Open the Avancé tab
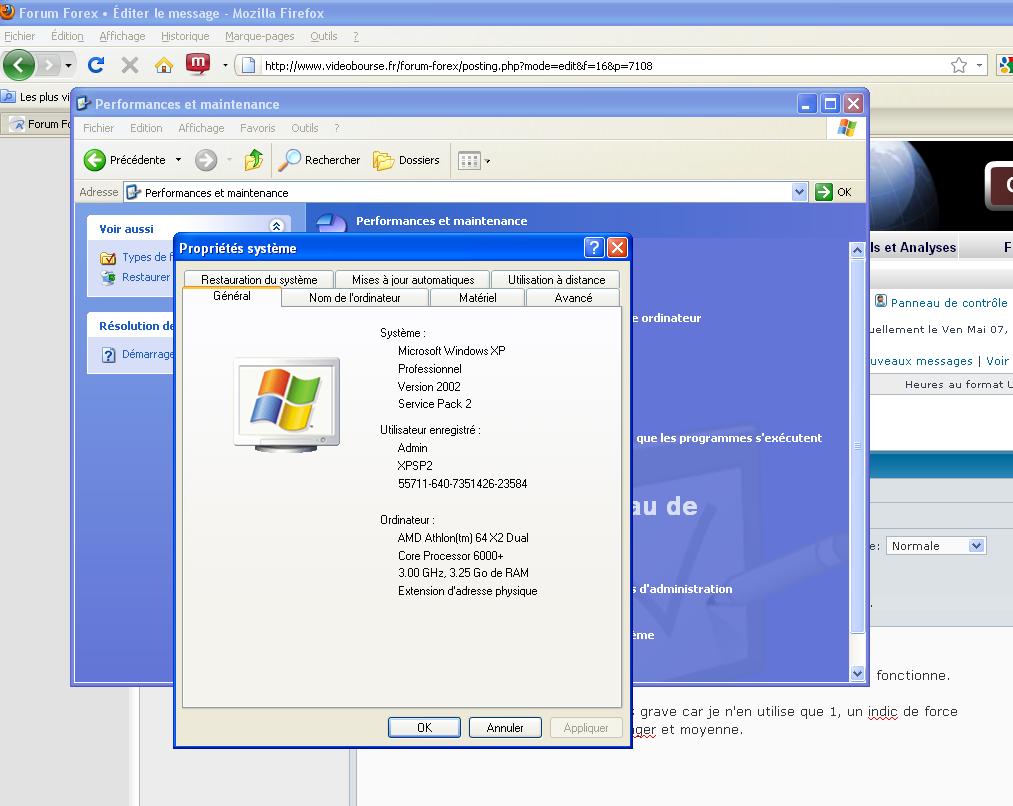The width and height of the screenshot is (1013, 806). tap(573, 298)
